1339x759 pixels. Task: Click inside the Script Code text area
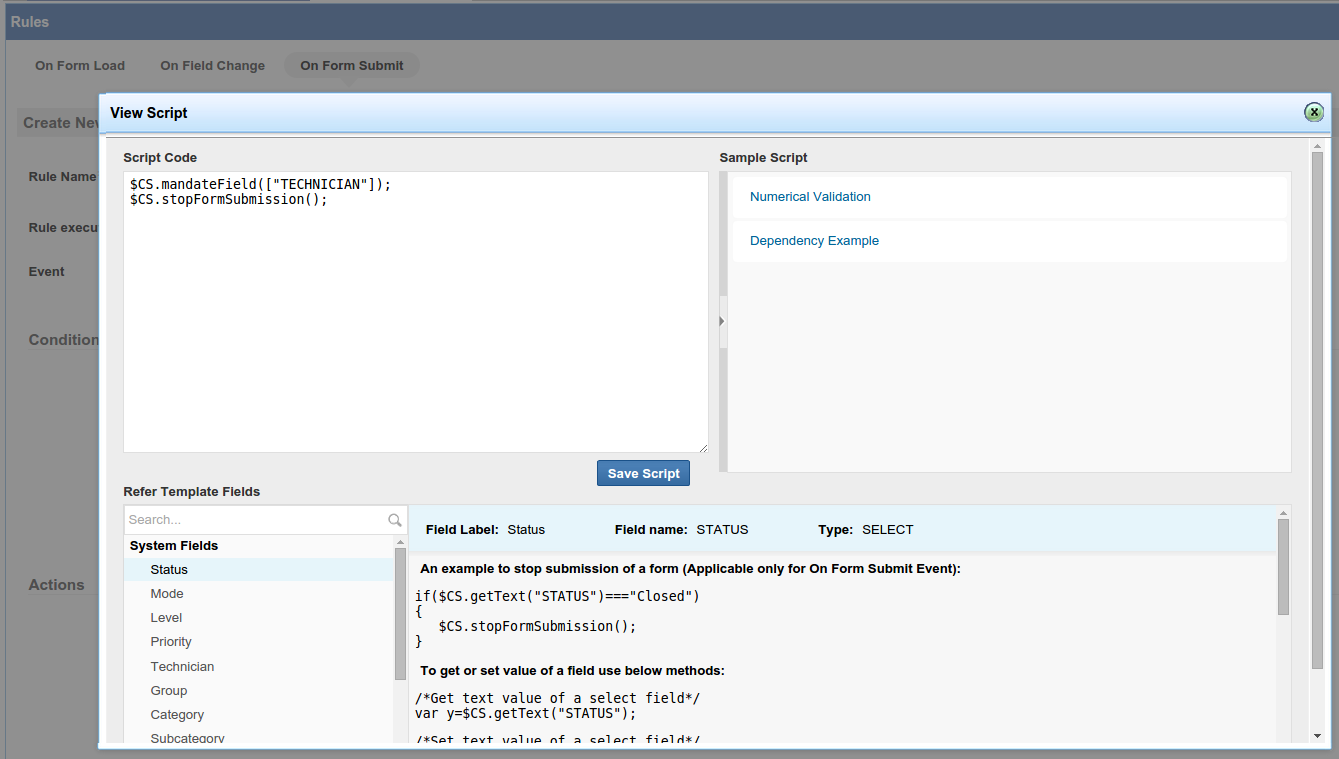pos(415,320)
